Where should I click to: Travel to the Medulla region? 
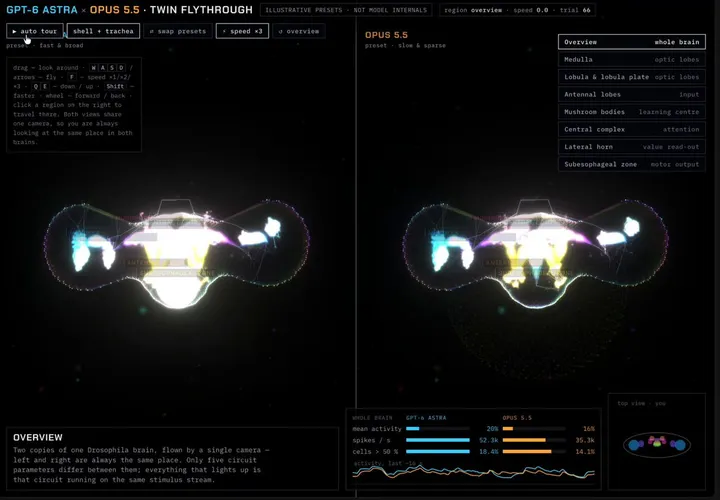click(632, 59)
